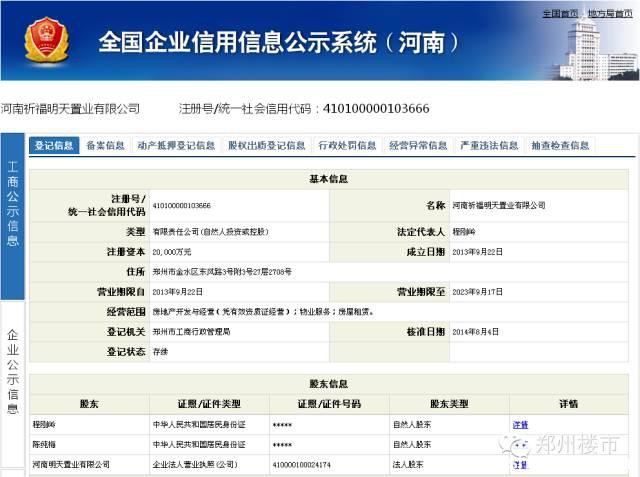Click the 股东类型 column header

point(449,404)
